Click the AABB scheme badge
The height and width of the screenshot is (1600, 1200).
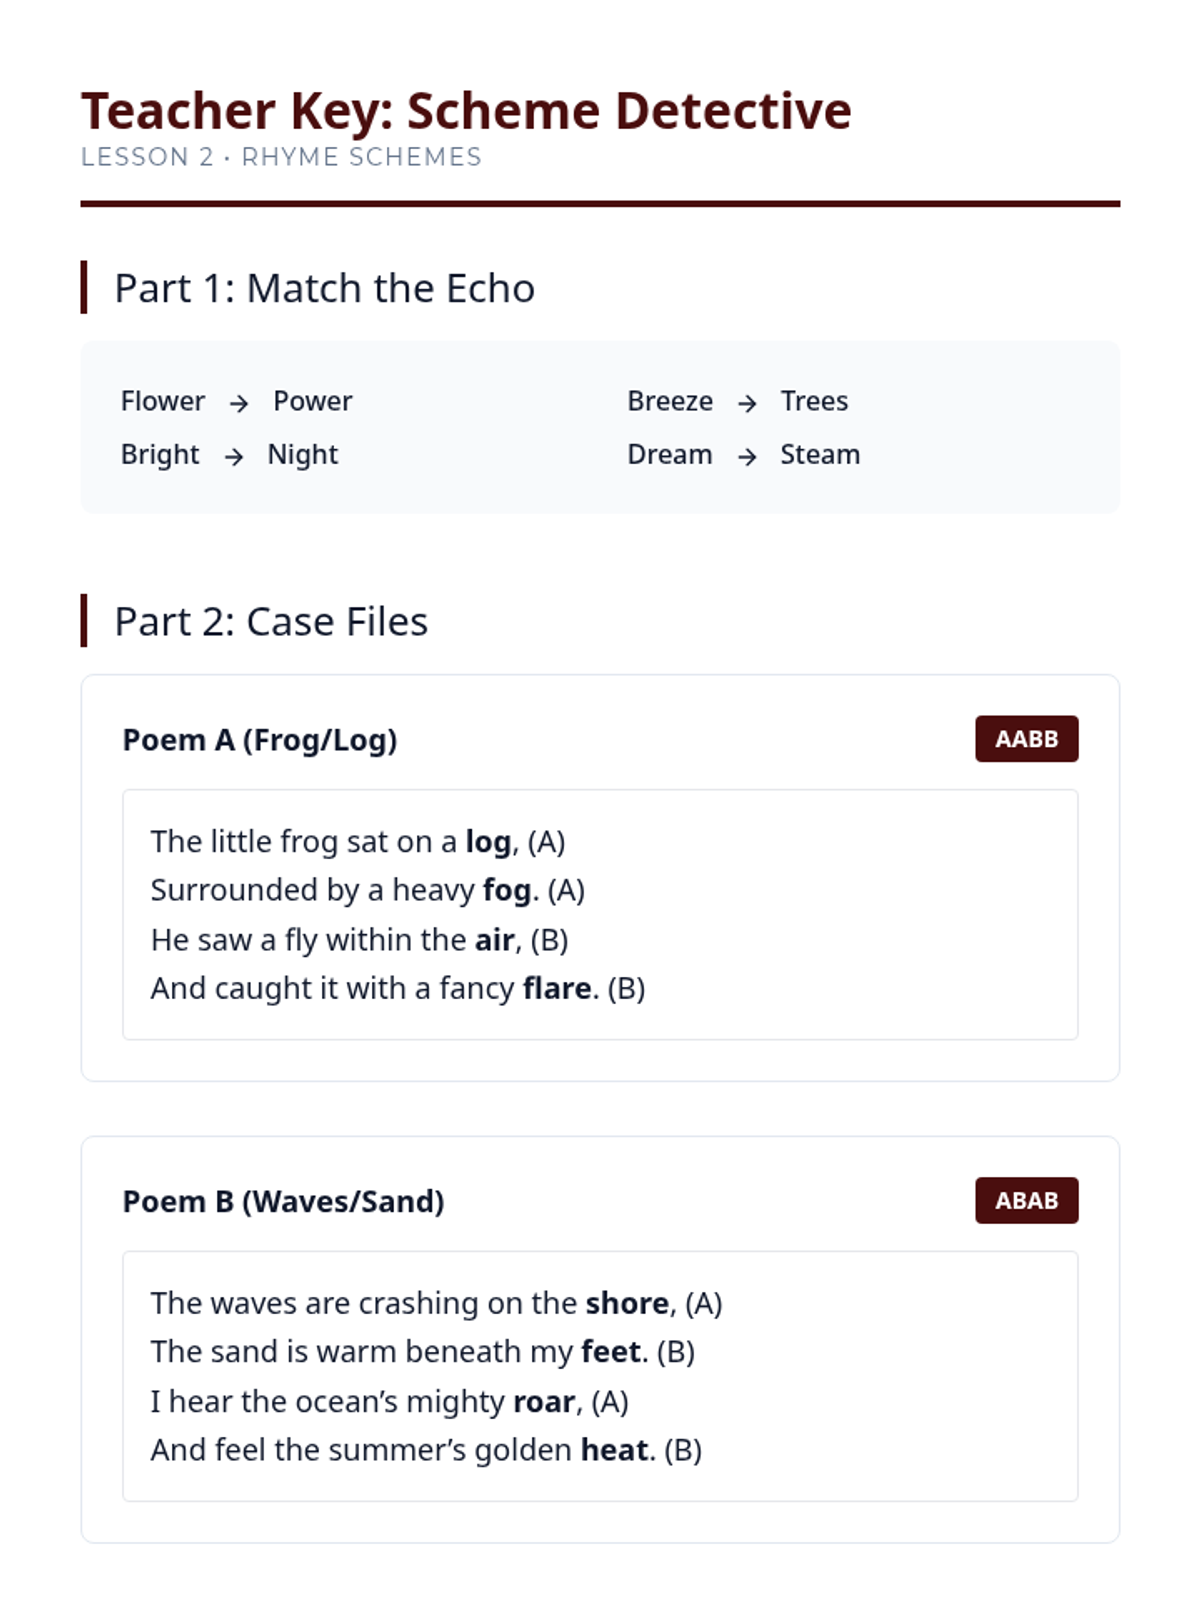coord(1026,739)
